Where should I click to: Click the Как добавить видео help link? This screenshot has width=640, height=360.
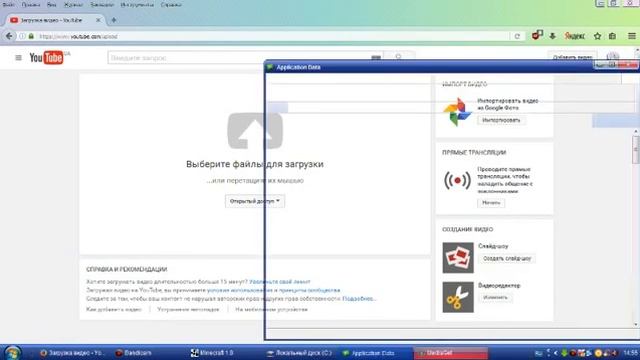click(114, 309)
